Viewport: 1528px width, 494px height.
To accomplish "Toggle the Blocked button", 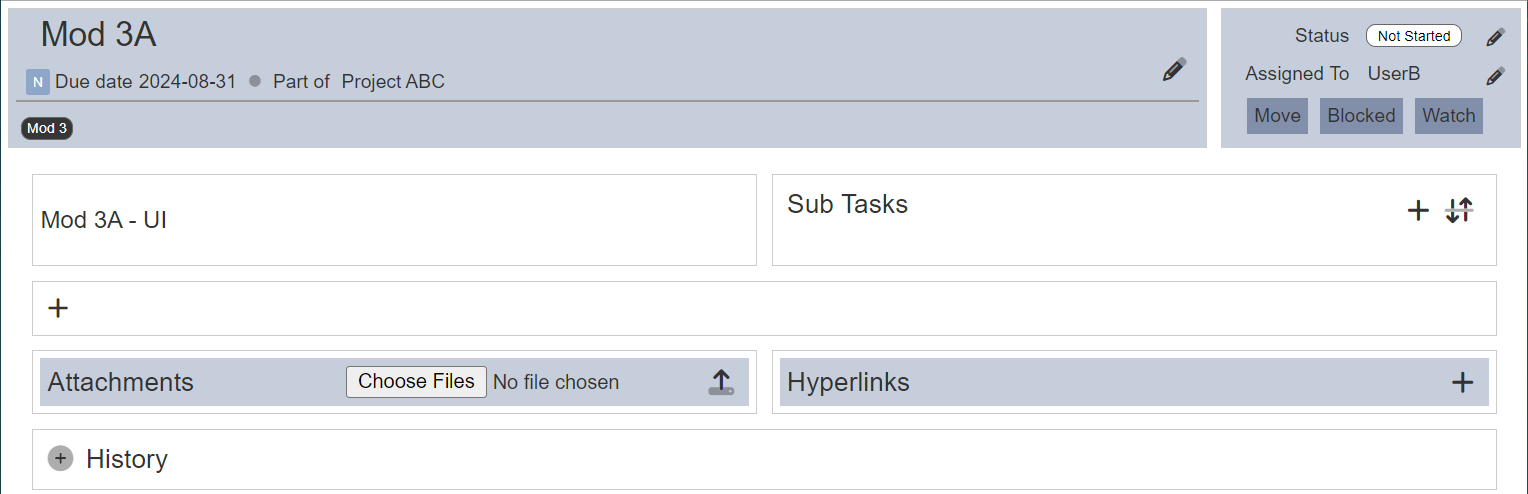I will point(1361,116).
